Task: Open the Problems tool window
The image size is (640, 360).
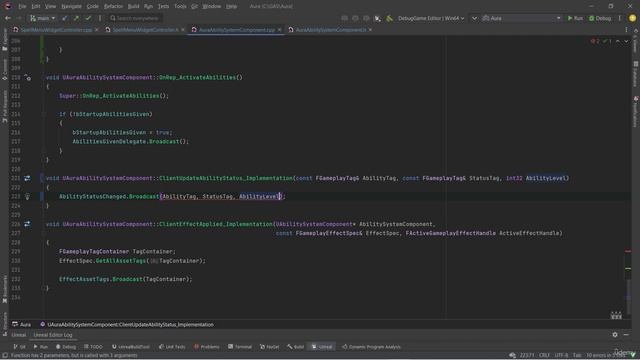Action: click(207, 347)
